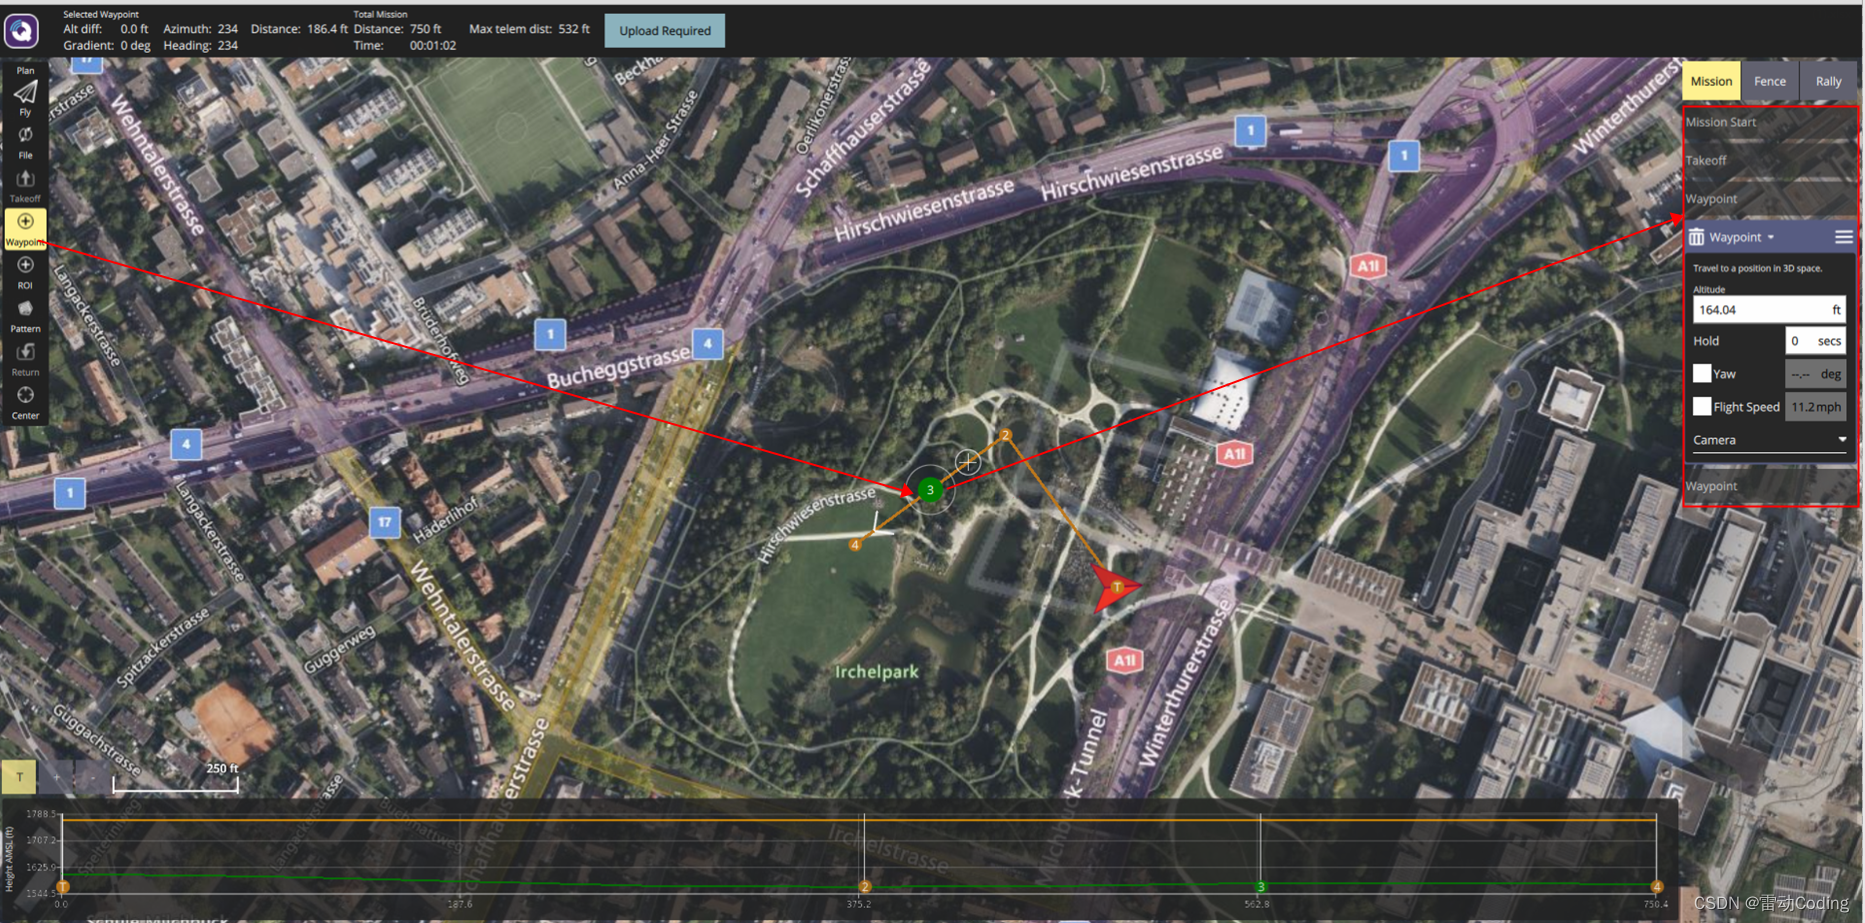
Task: Select the Return tool
Action: click(25, 359)
